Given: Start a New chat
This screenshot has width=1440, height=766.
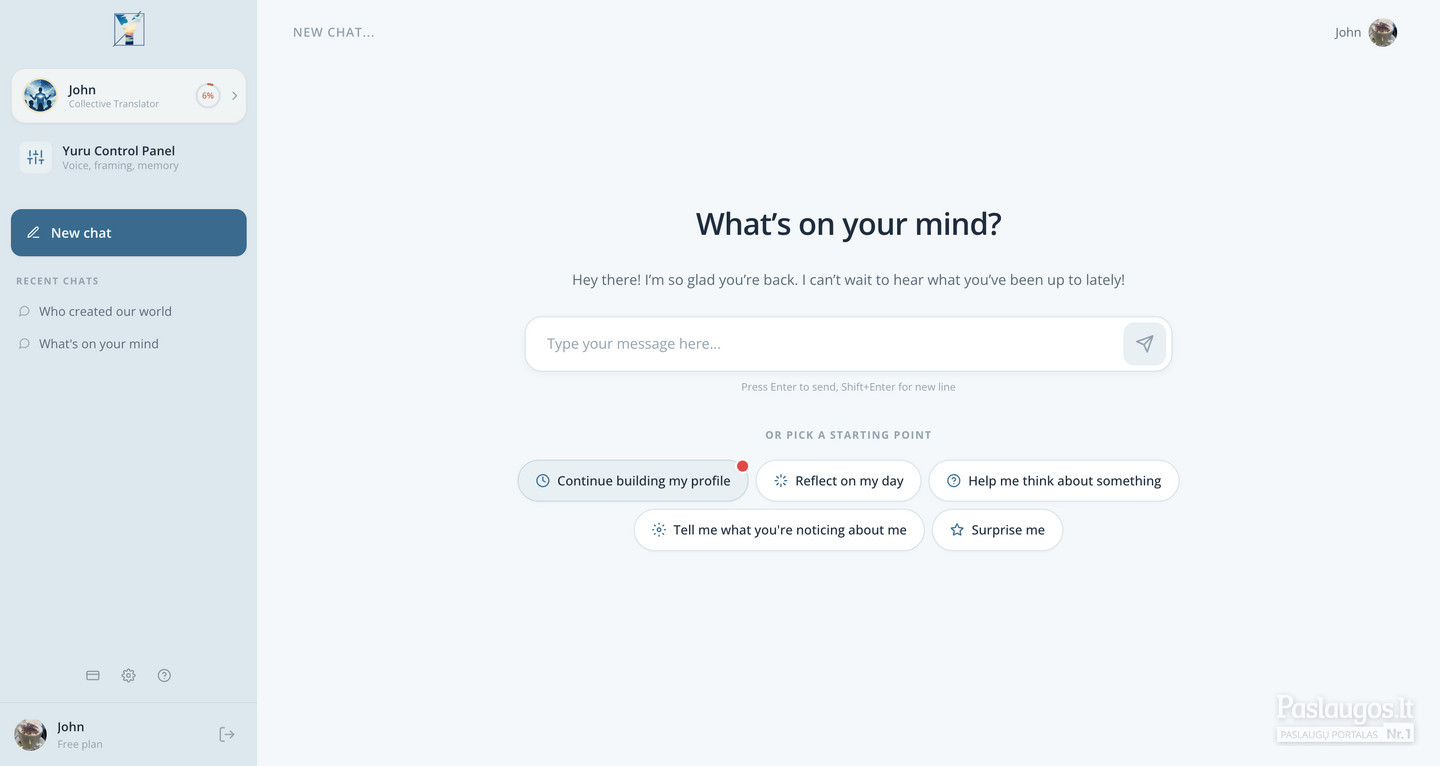Looking at the screenshot, I should coord(129,233).
